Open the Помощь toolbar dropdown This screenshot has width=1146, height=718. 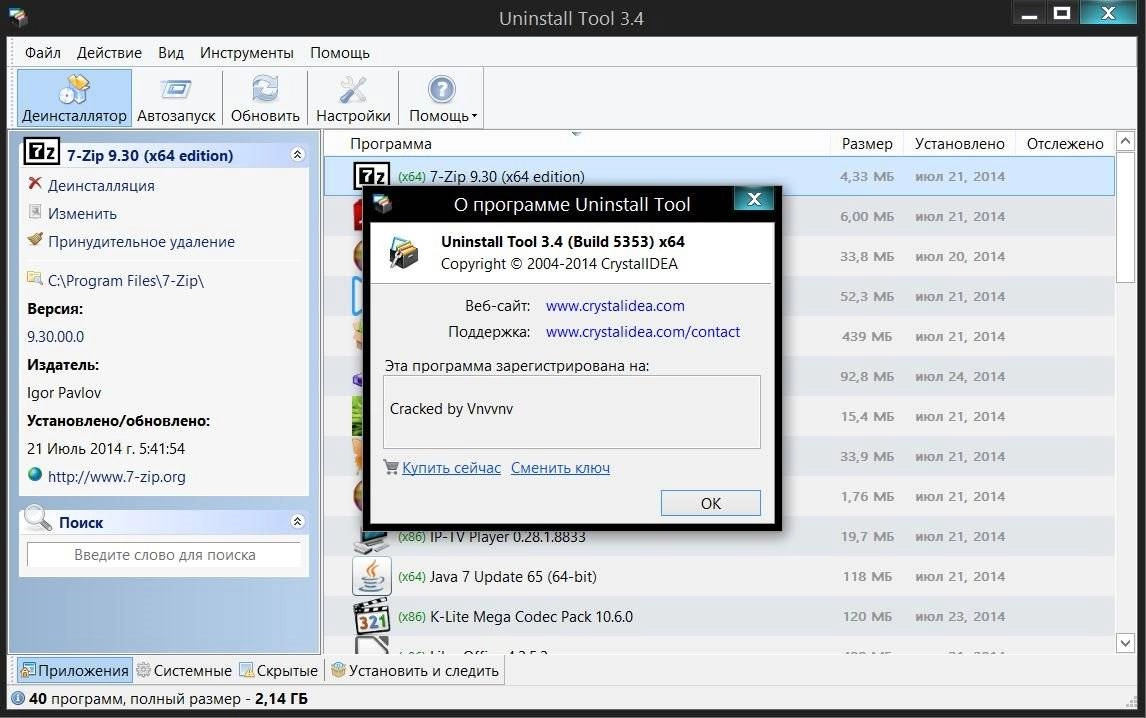(441, 99)
